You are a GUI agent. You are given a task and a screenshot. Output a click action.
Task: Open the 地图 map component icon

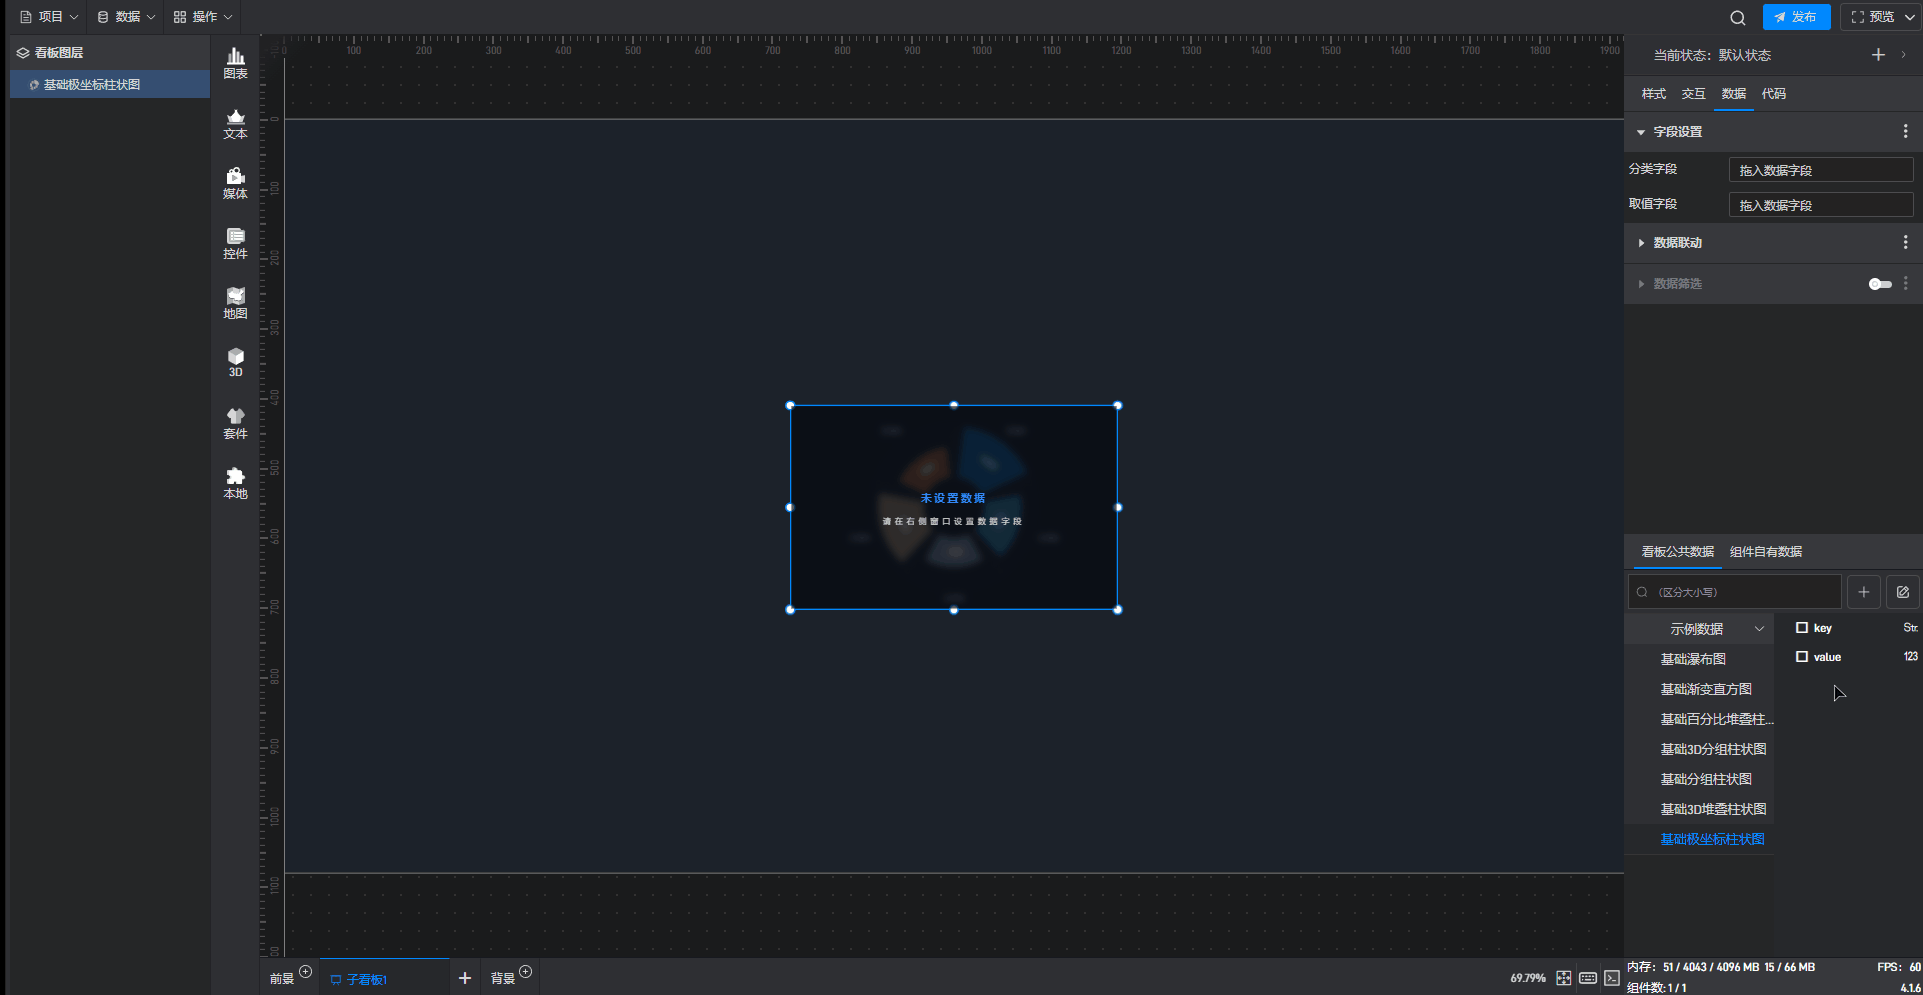pyautogui.click(x=235, y=303)
